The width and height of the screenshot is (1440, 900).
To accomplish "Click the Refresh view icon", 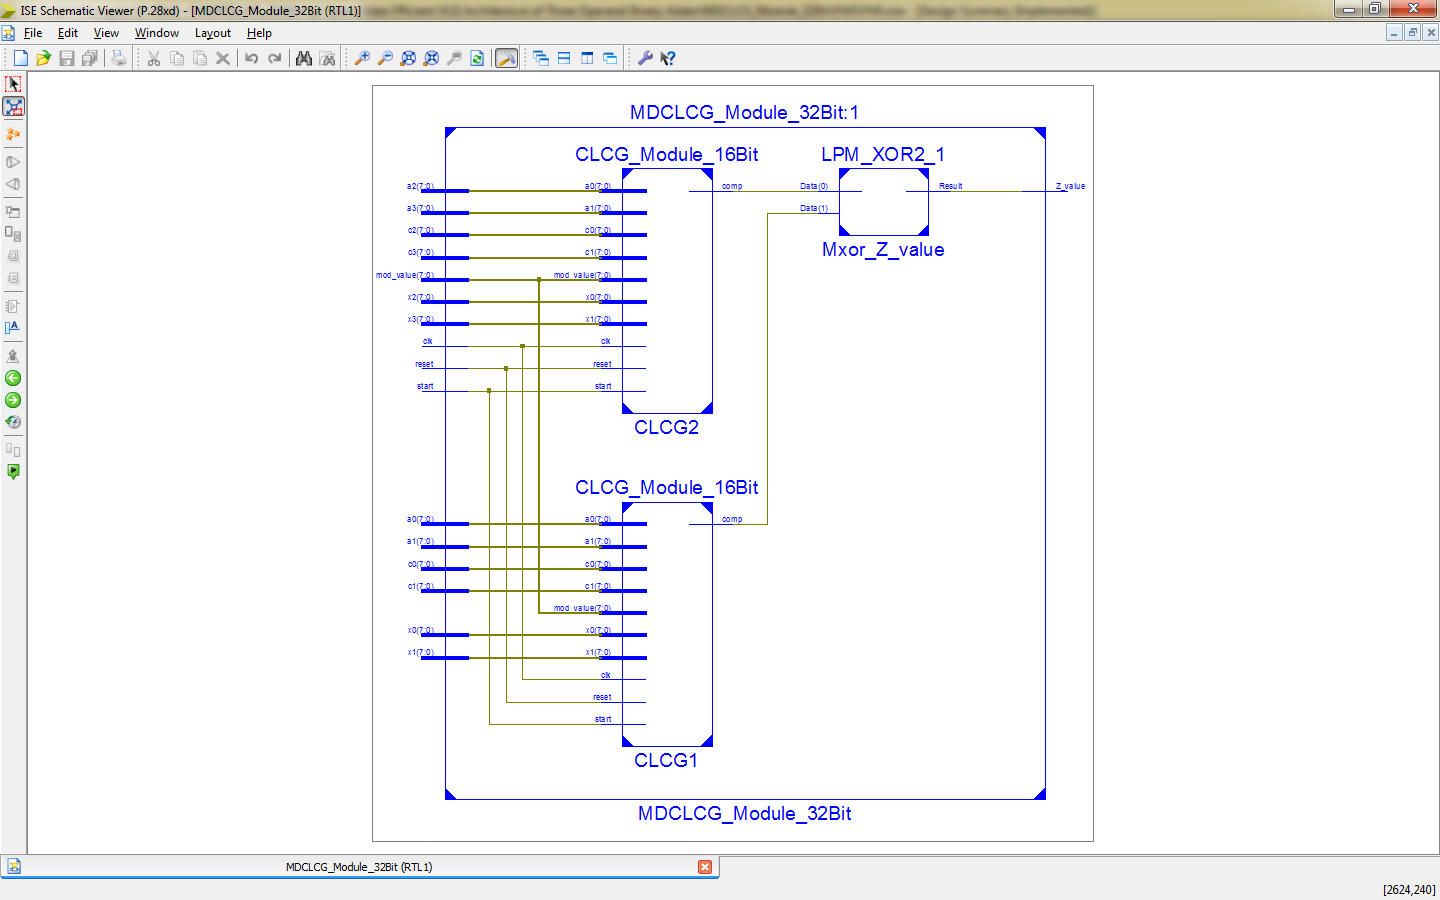I will click(x=477, y=58).
